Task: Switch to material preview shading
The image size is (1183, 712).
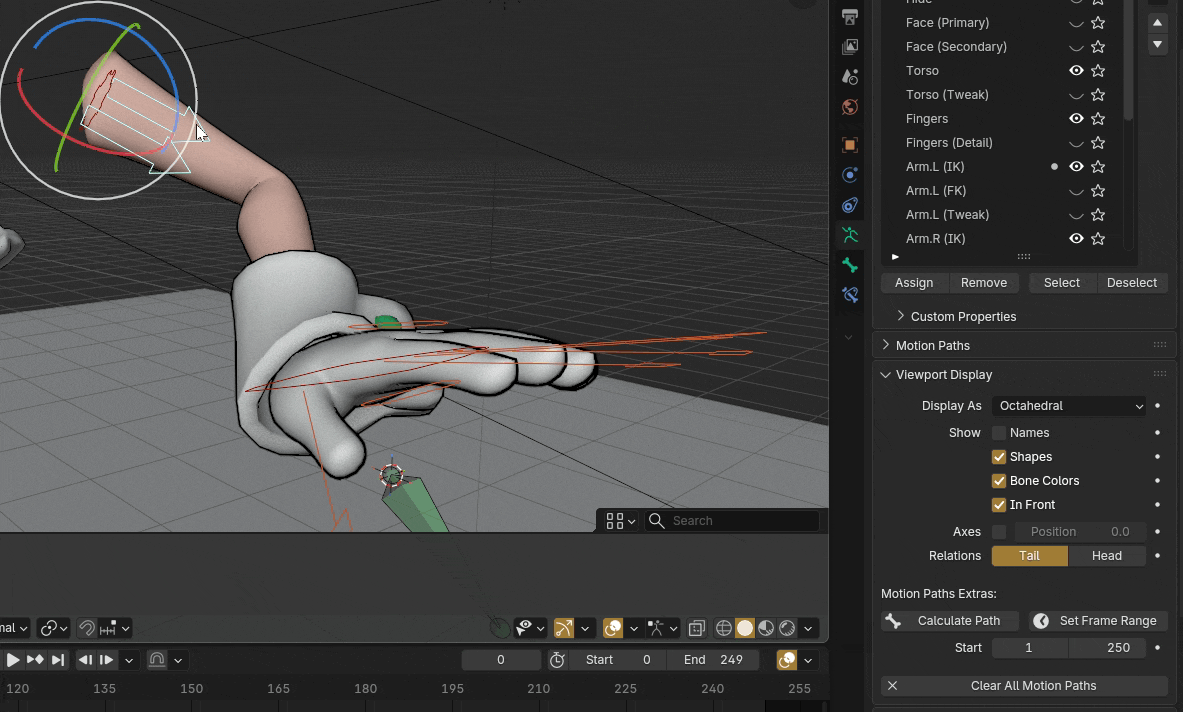Action: (766, 628)
